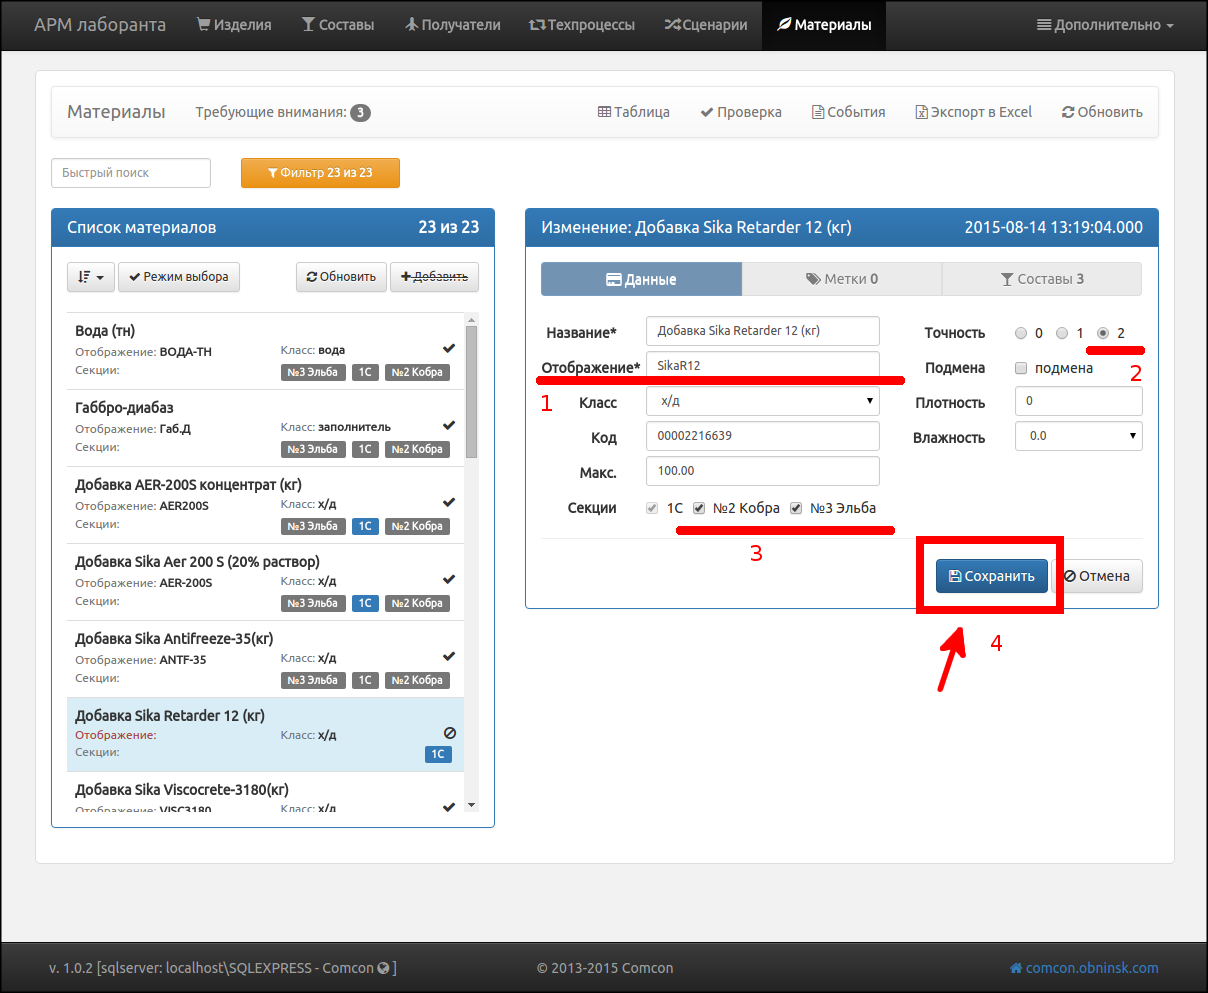Viewport: 1208px width, 993px height.
Task: Click the check icon on the AER-200S концентрат row
Action: (449, 502)
